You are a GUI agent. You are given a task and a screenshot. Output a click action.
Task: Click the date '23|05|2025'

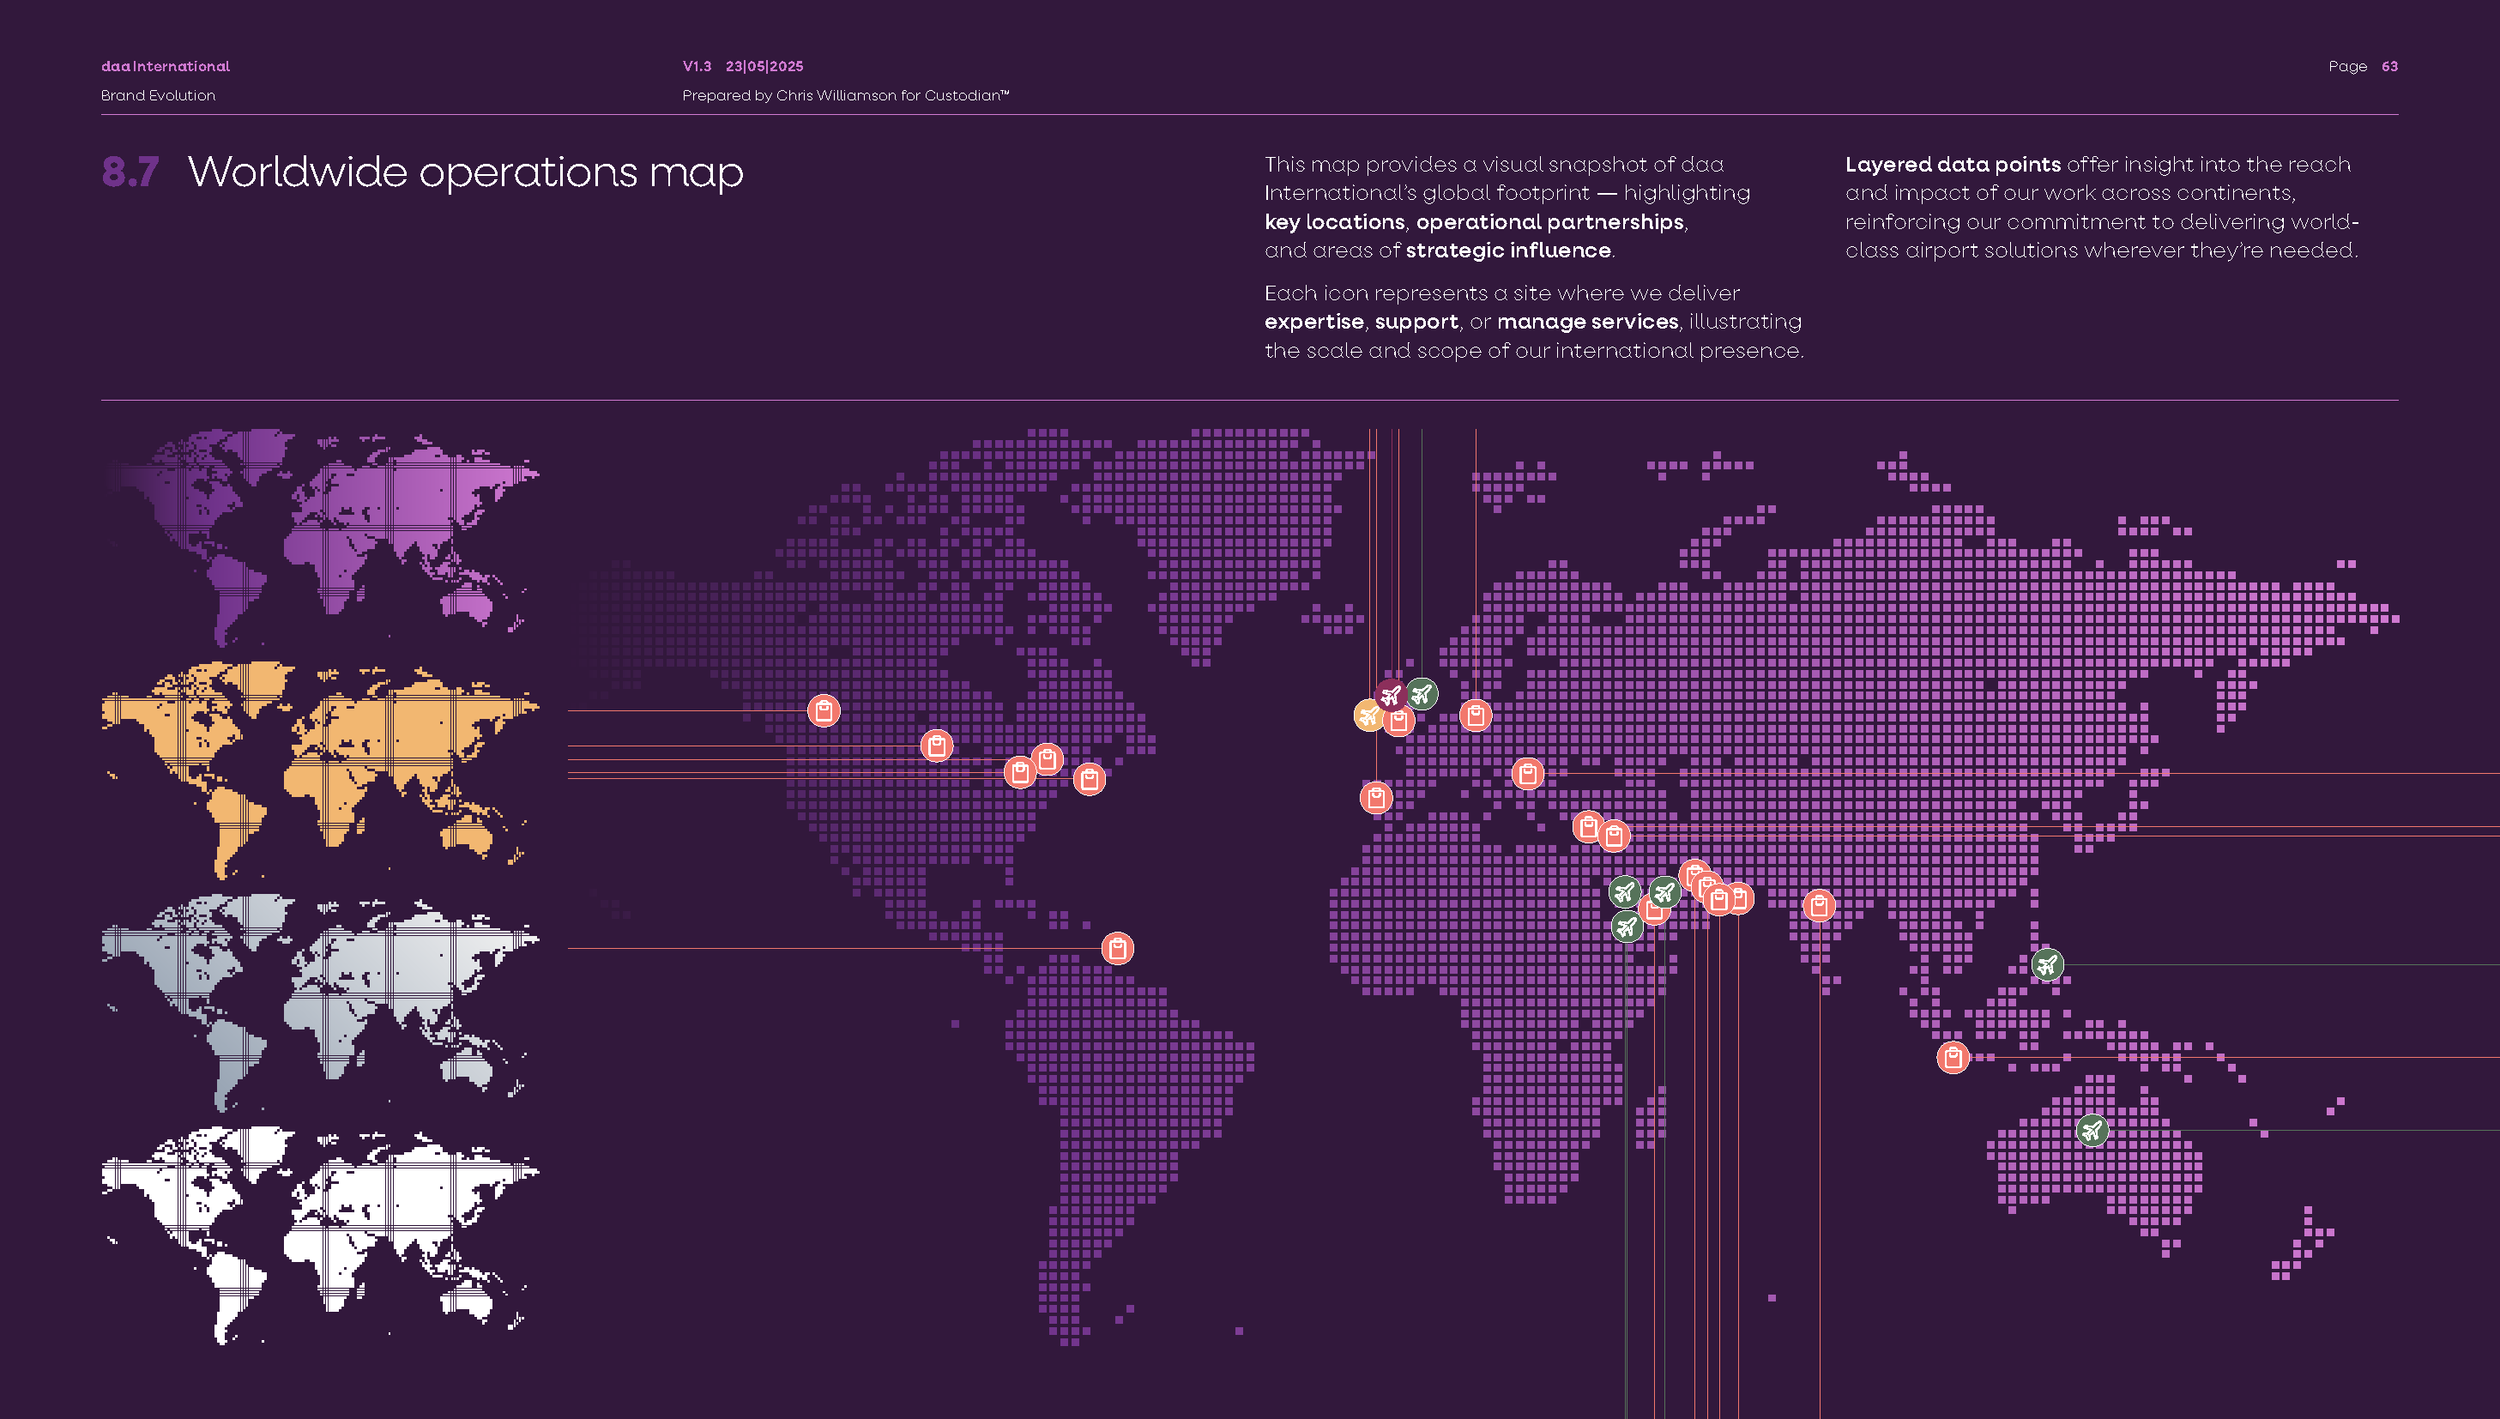765,66
